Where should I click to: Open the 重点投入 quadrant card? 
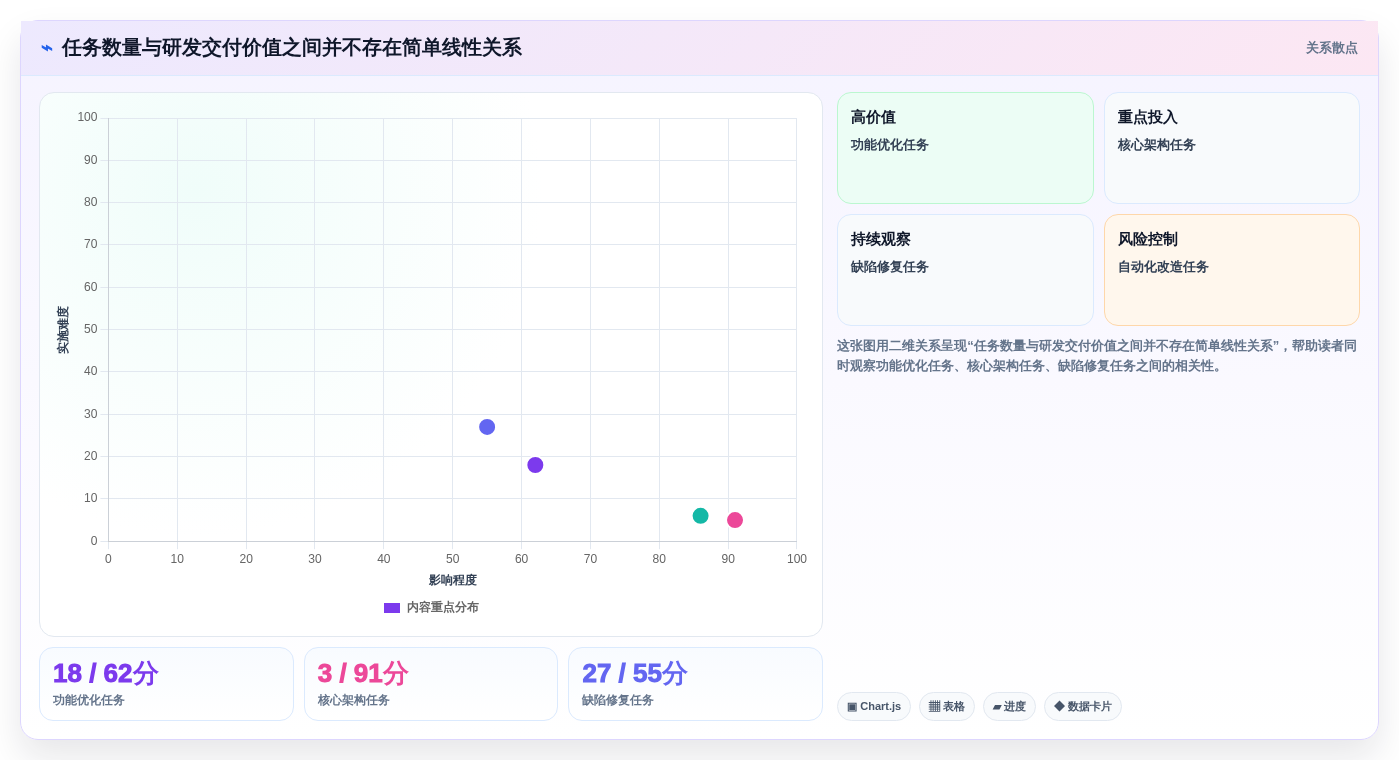pyautogui.click(x=1232, y=148)
